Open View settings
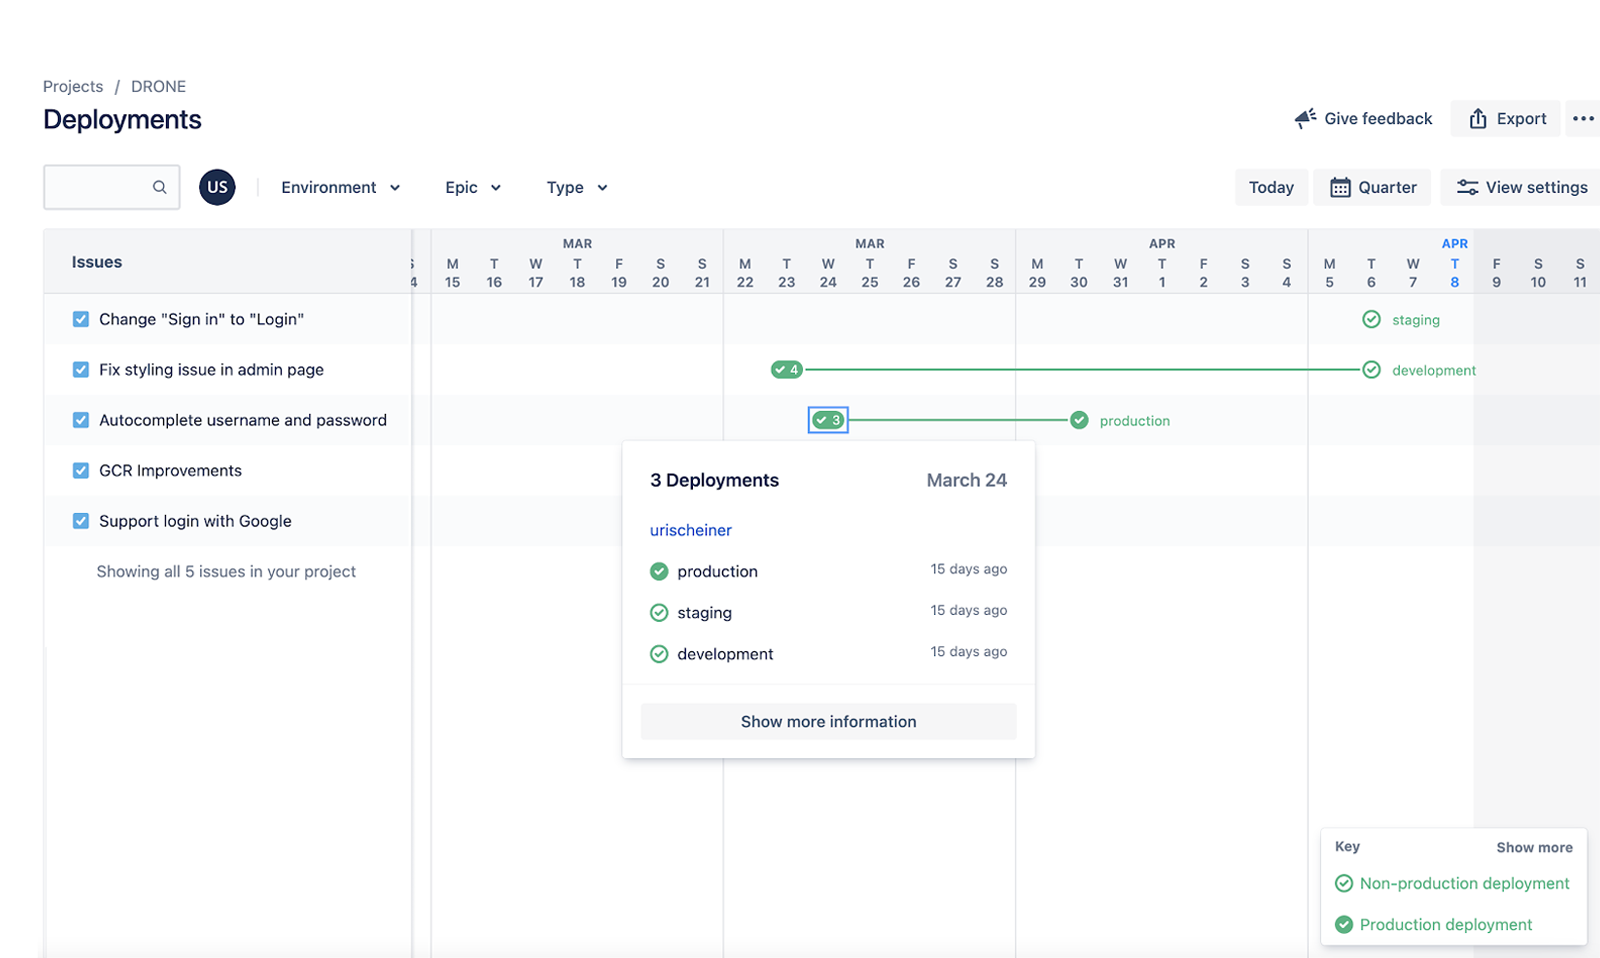 (x=1518, y=187)
